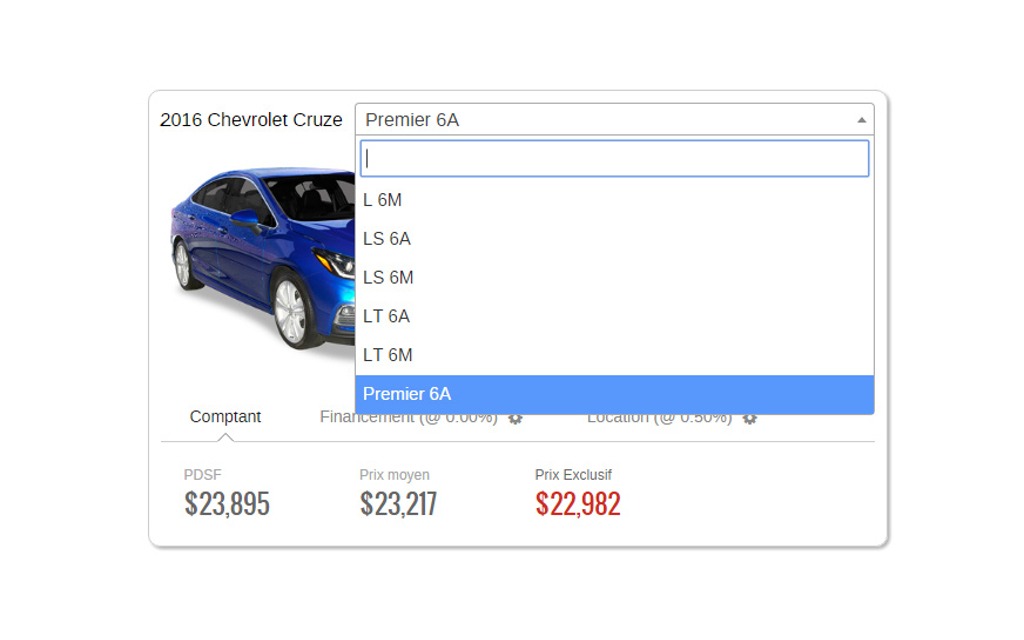Switch to the Location tab
Screen dimensions: 1024x640
point(658,418)
